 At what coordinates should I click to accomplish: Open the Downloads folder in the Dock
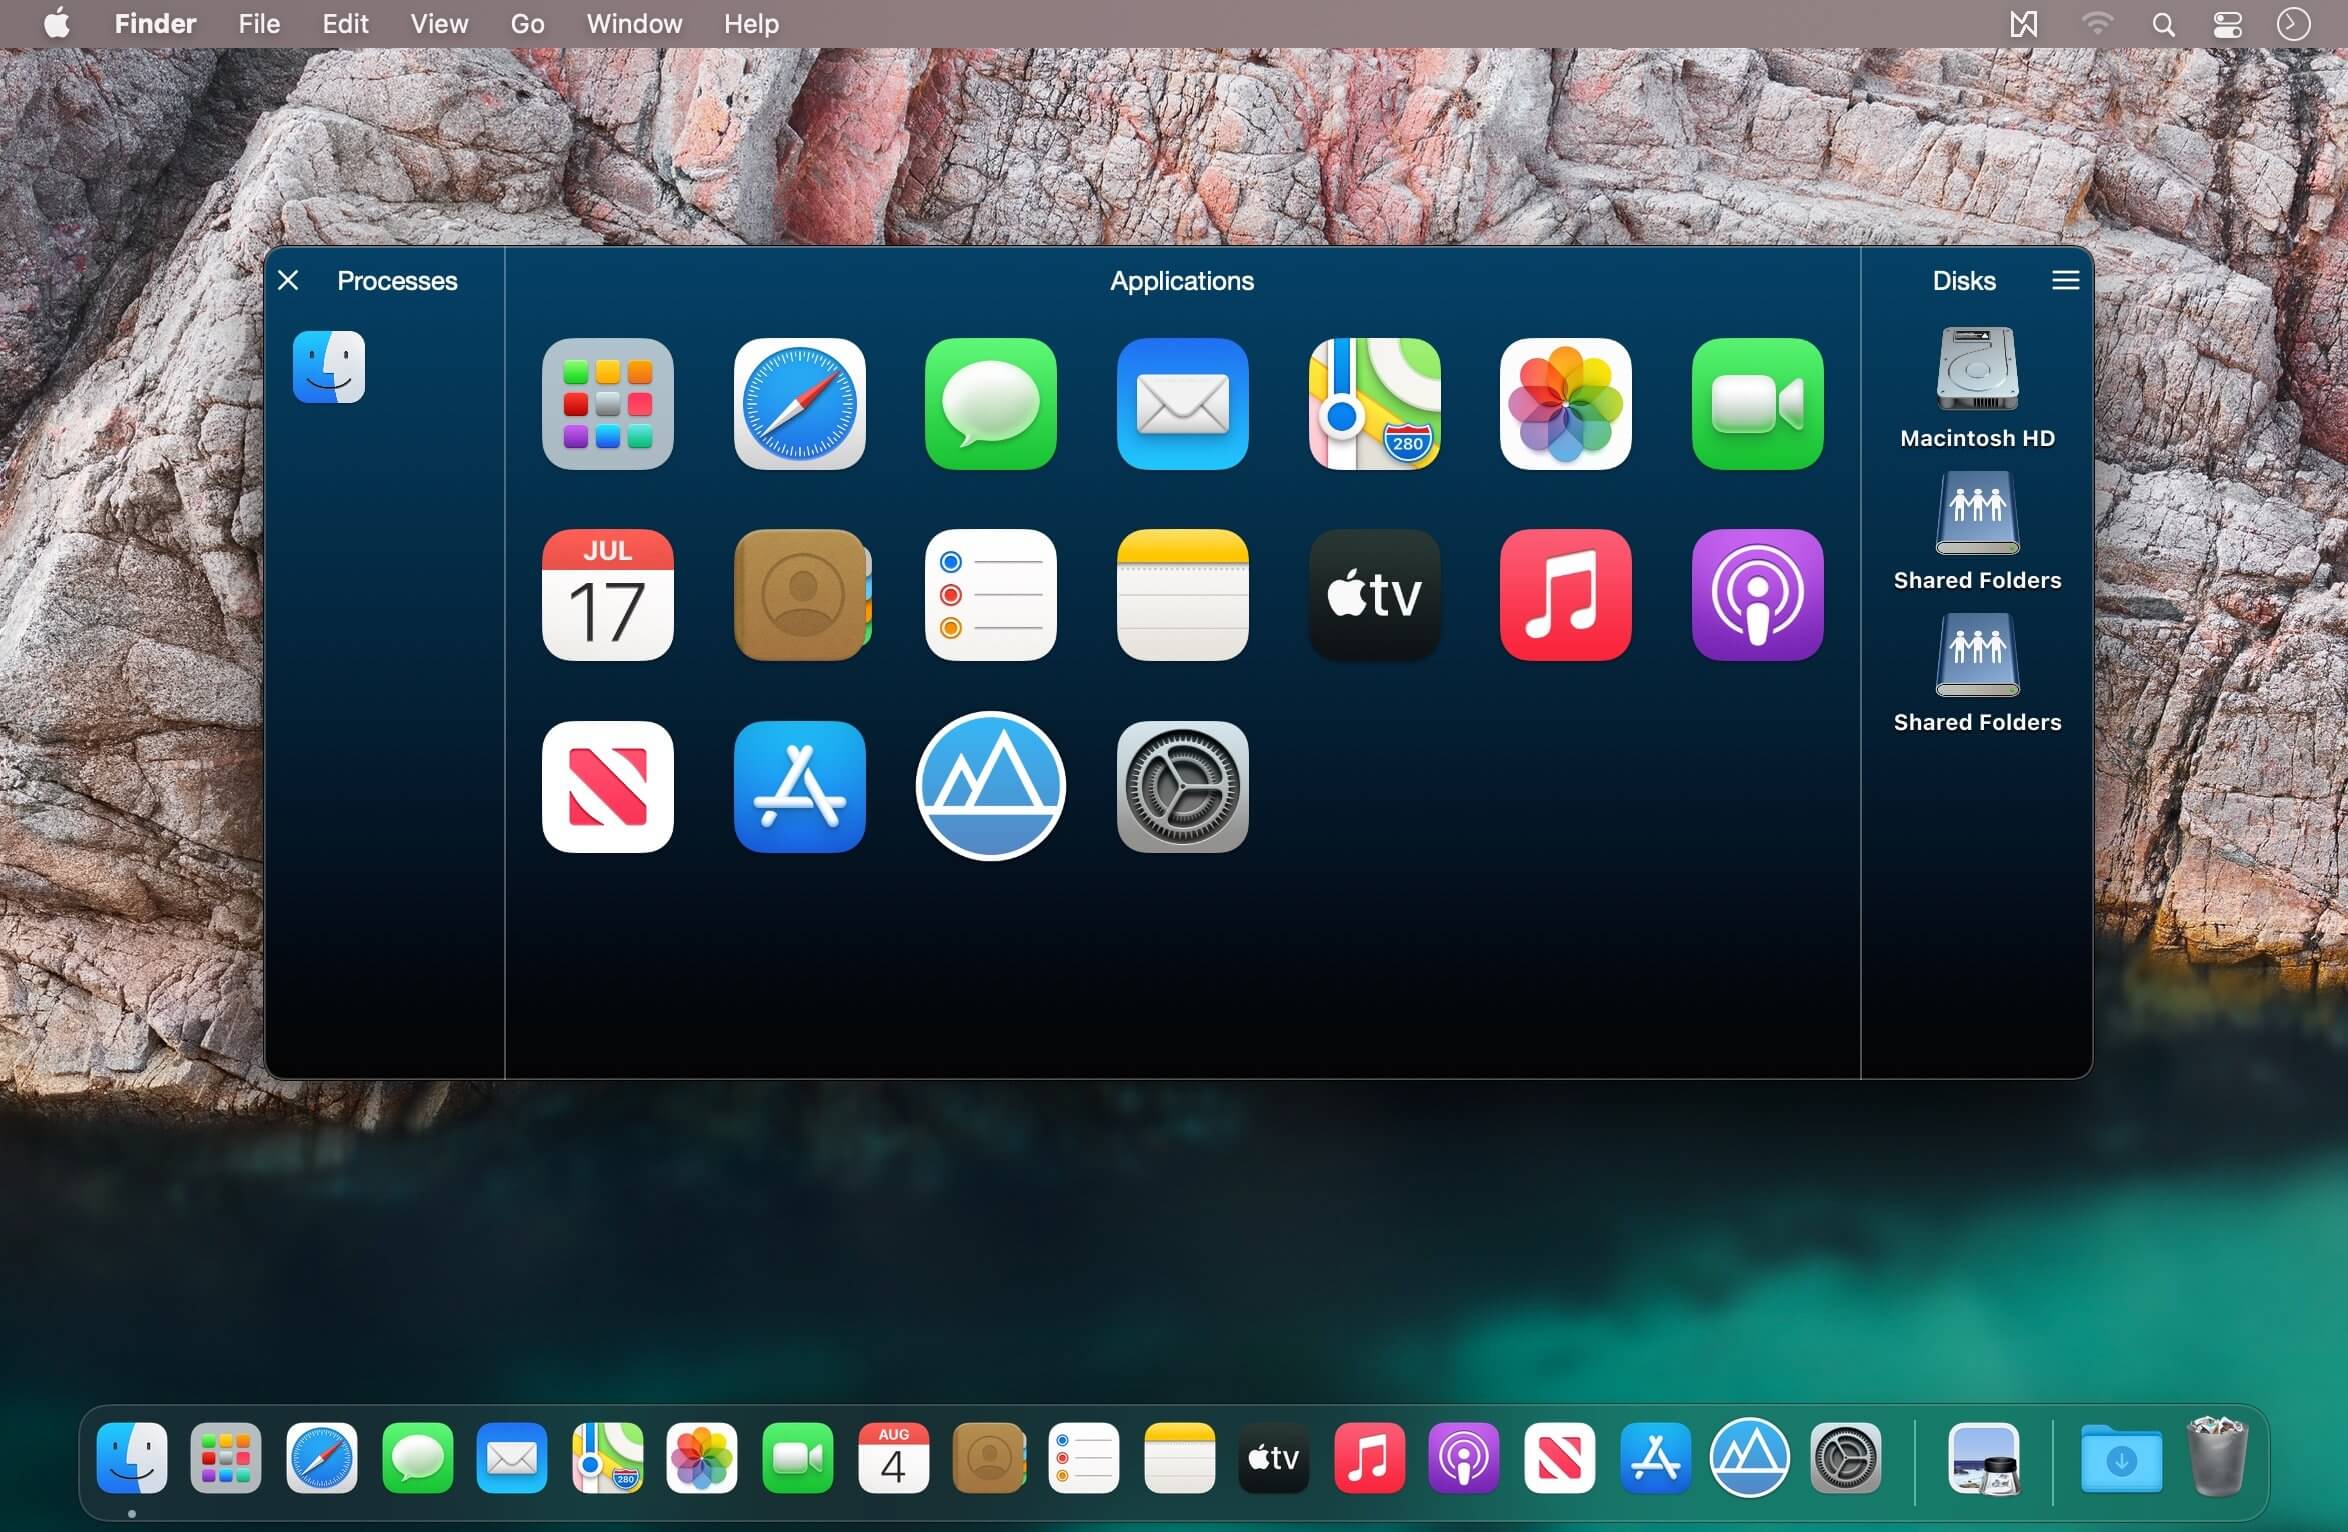click(2120, 1459)
